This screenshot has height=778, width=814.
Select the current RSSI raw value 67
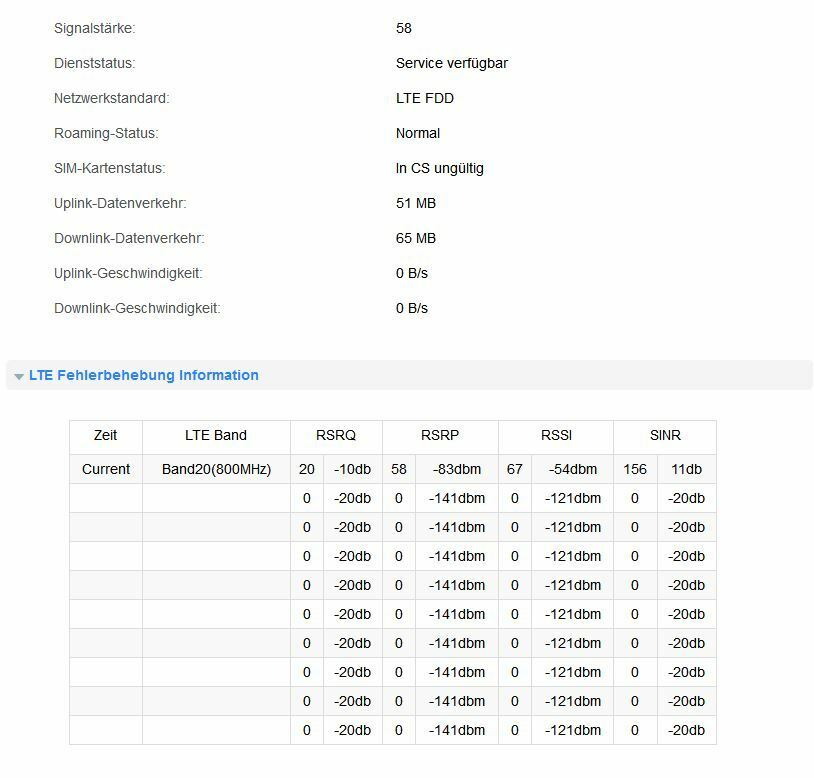point(514,469)
